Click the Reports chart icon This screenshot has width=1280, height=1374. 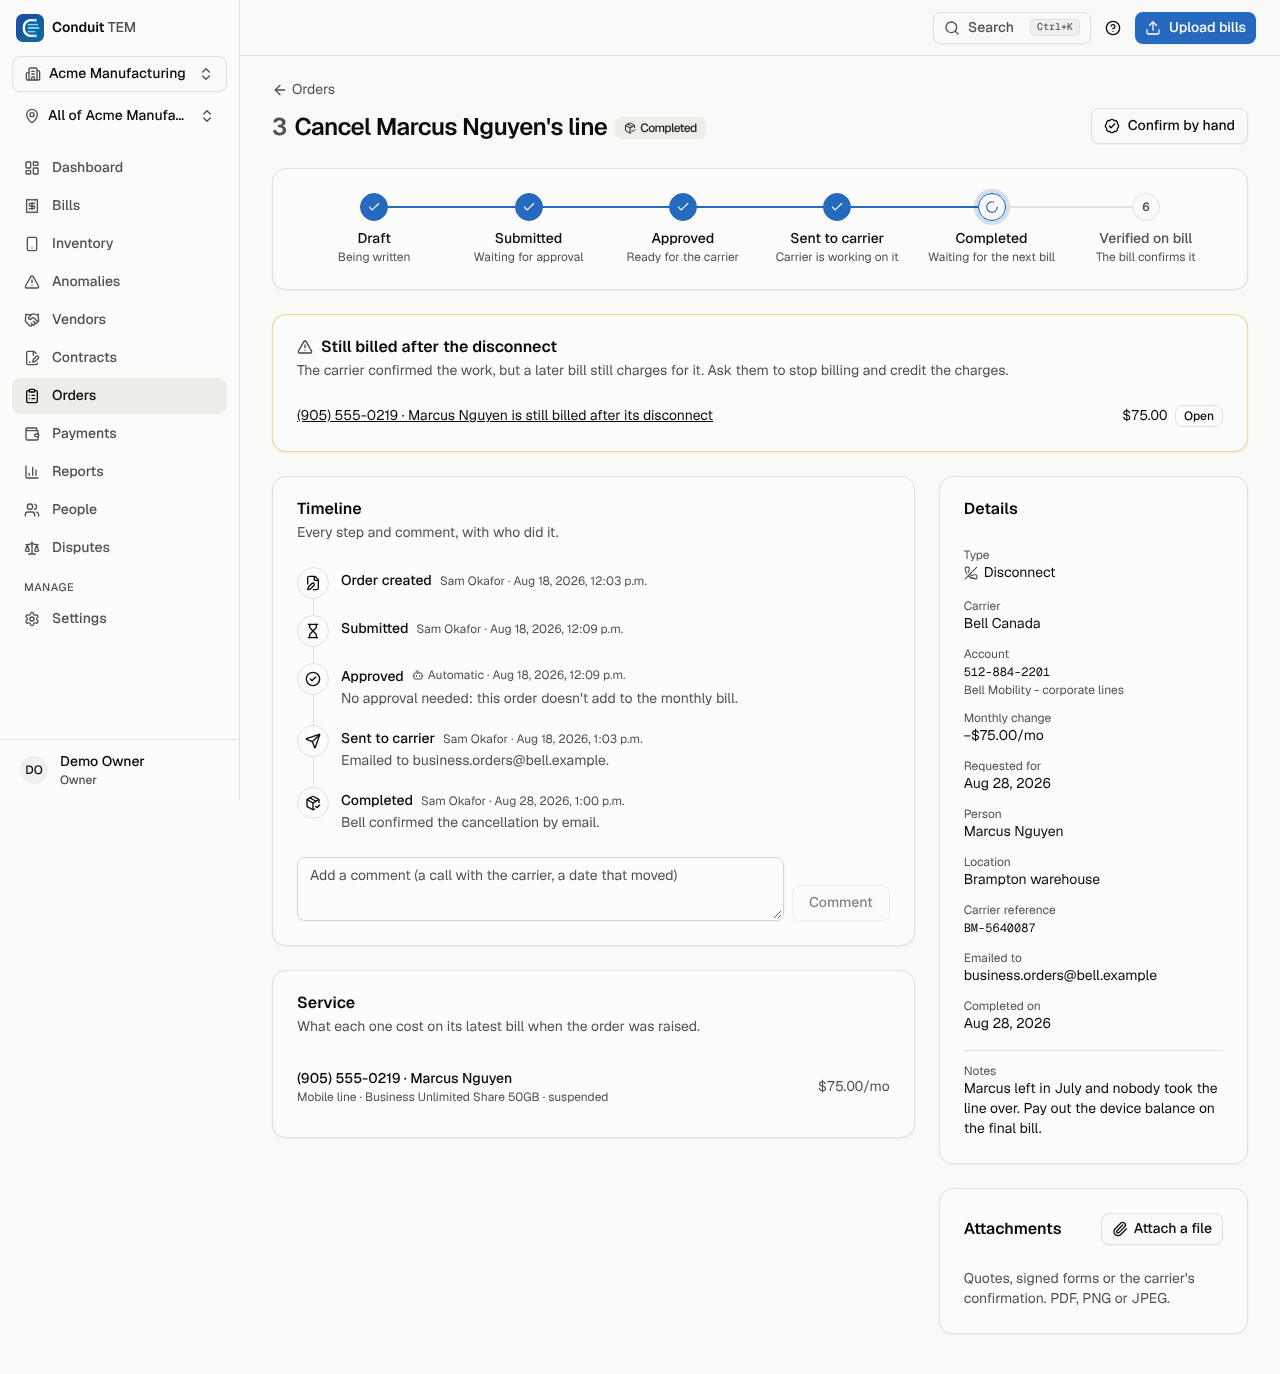point(32,472)
